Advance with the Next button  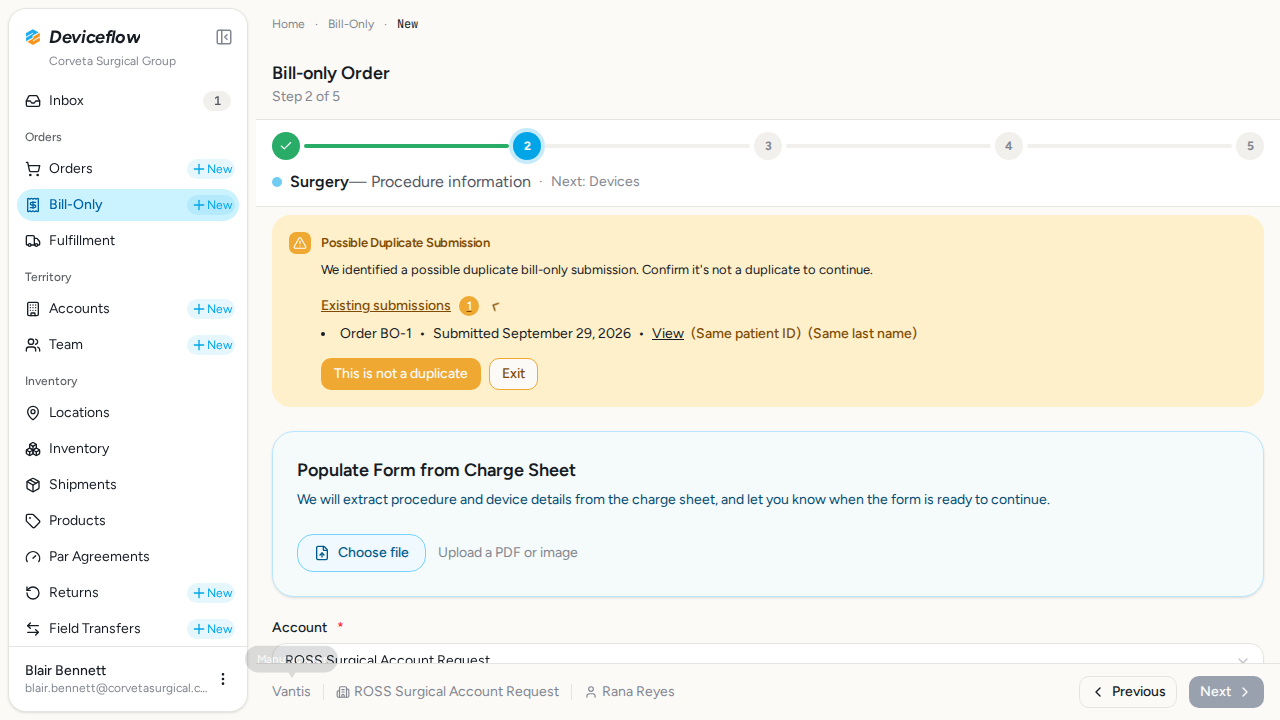[1226, 692]
